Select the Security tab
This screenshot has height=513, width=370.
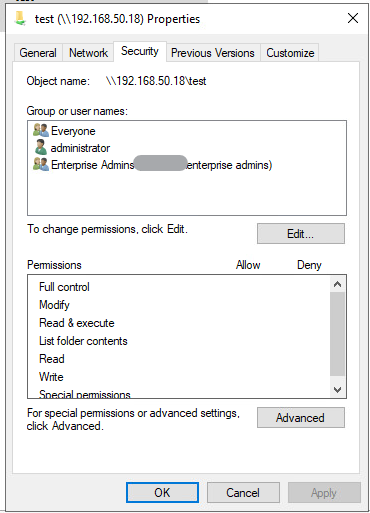tap(140, 51)
